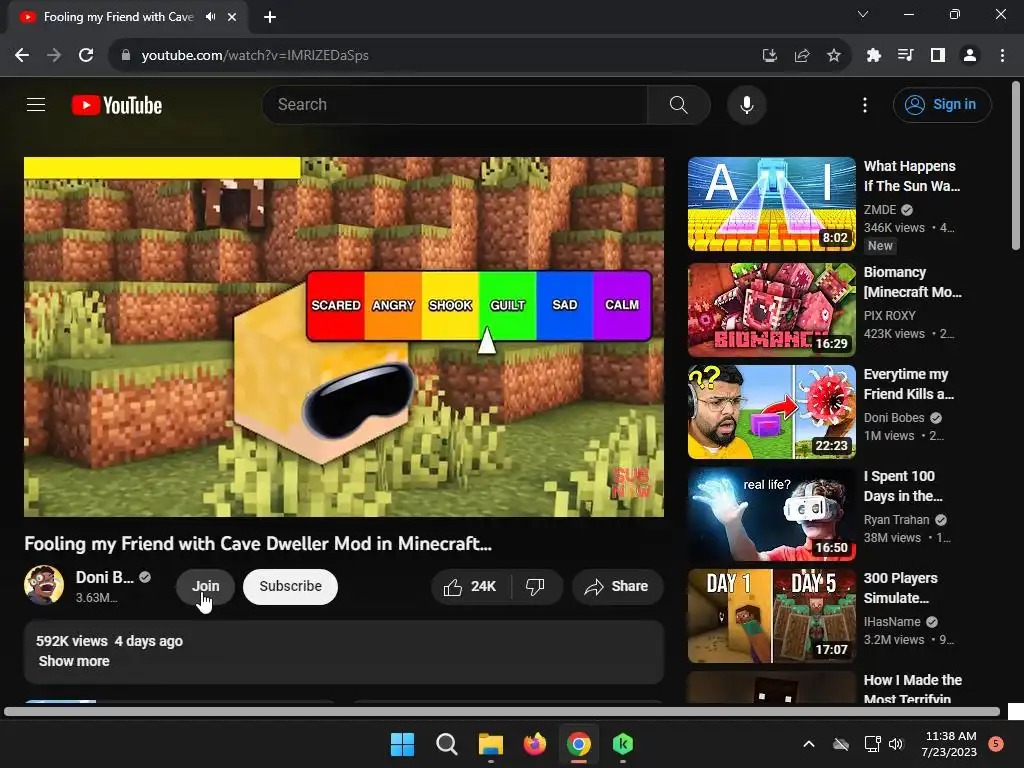The image size is (1024, 768).
Task: Click the IHasName channel name
Action: [x=892, y=622]
